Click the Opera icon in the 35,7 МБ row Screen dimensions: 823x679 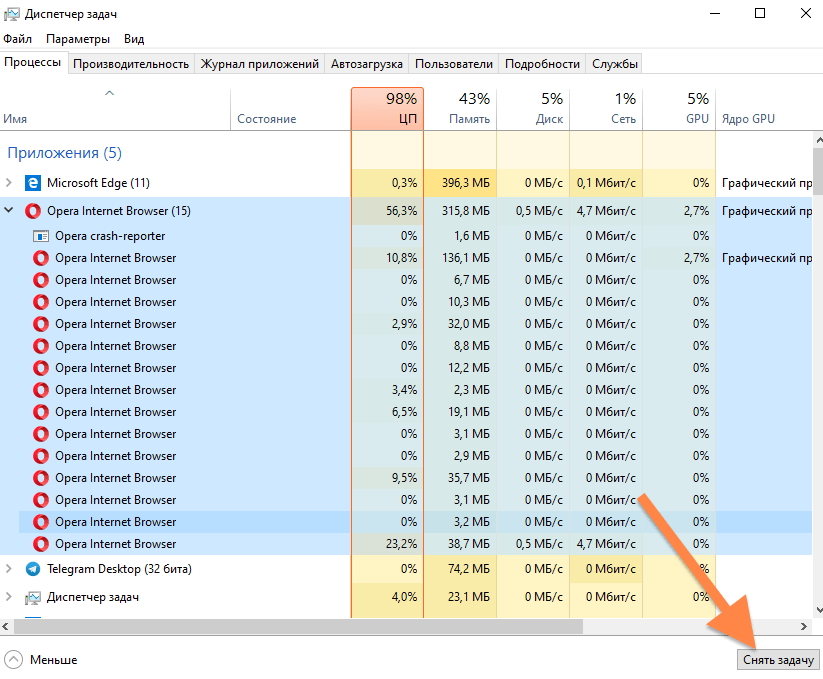pyautogui.click(x=41, y=478)
